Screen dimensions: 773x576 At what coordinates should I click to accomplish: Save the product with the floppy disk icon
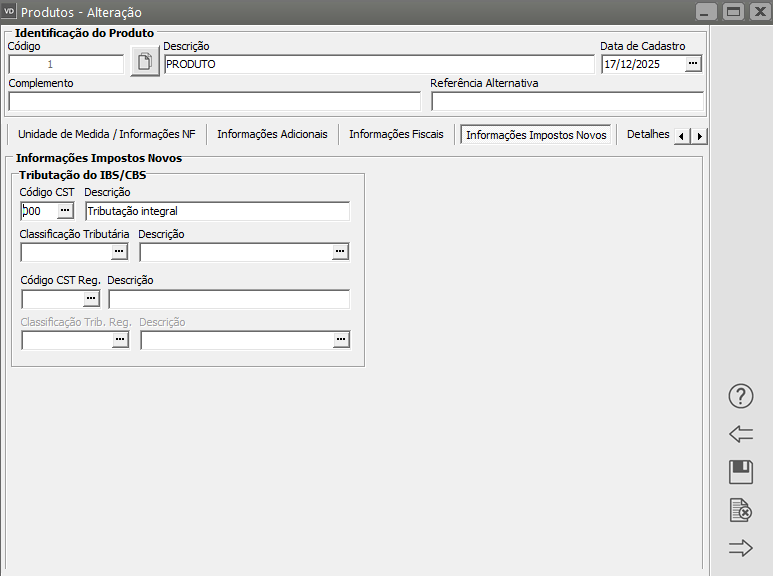740,472
